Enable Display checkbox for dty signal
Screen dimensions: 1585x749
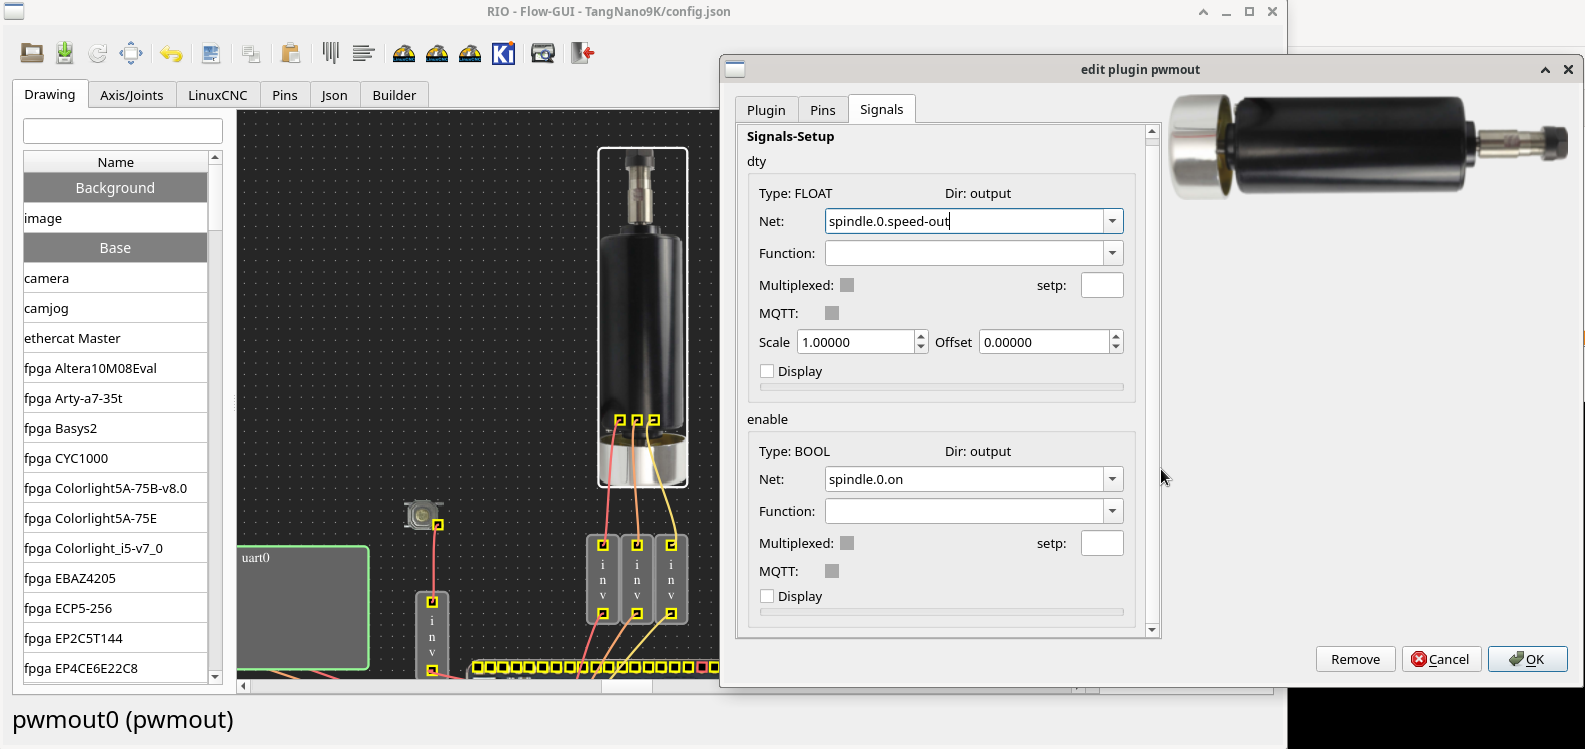767,371
